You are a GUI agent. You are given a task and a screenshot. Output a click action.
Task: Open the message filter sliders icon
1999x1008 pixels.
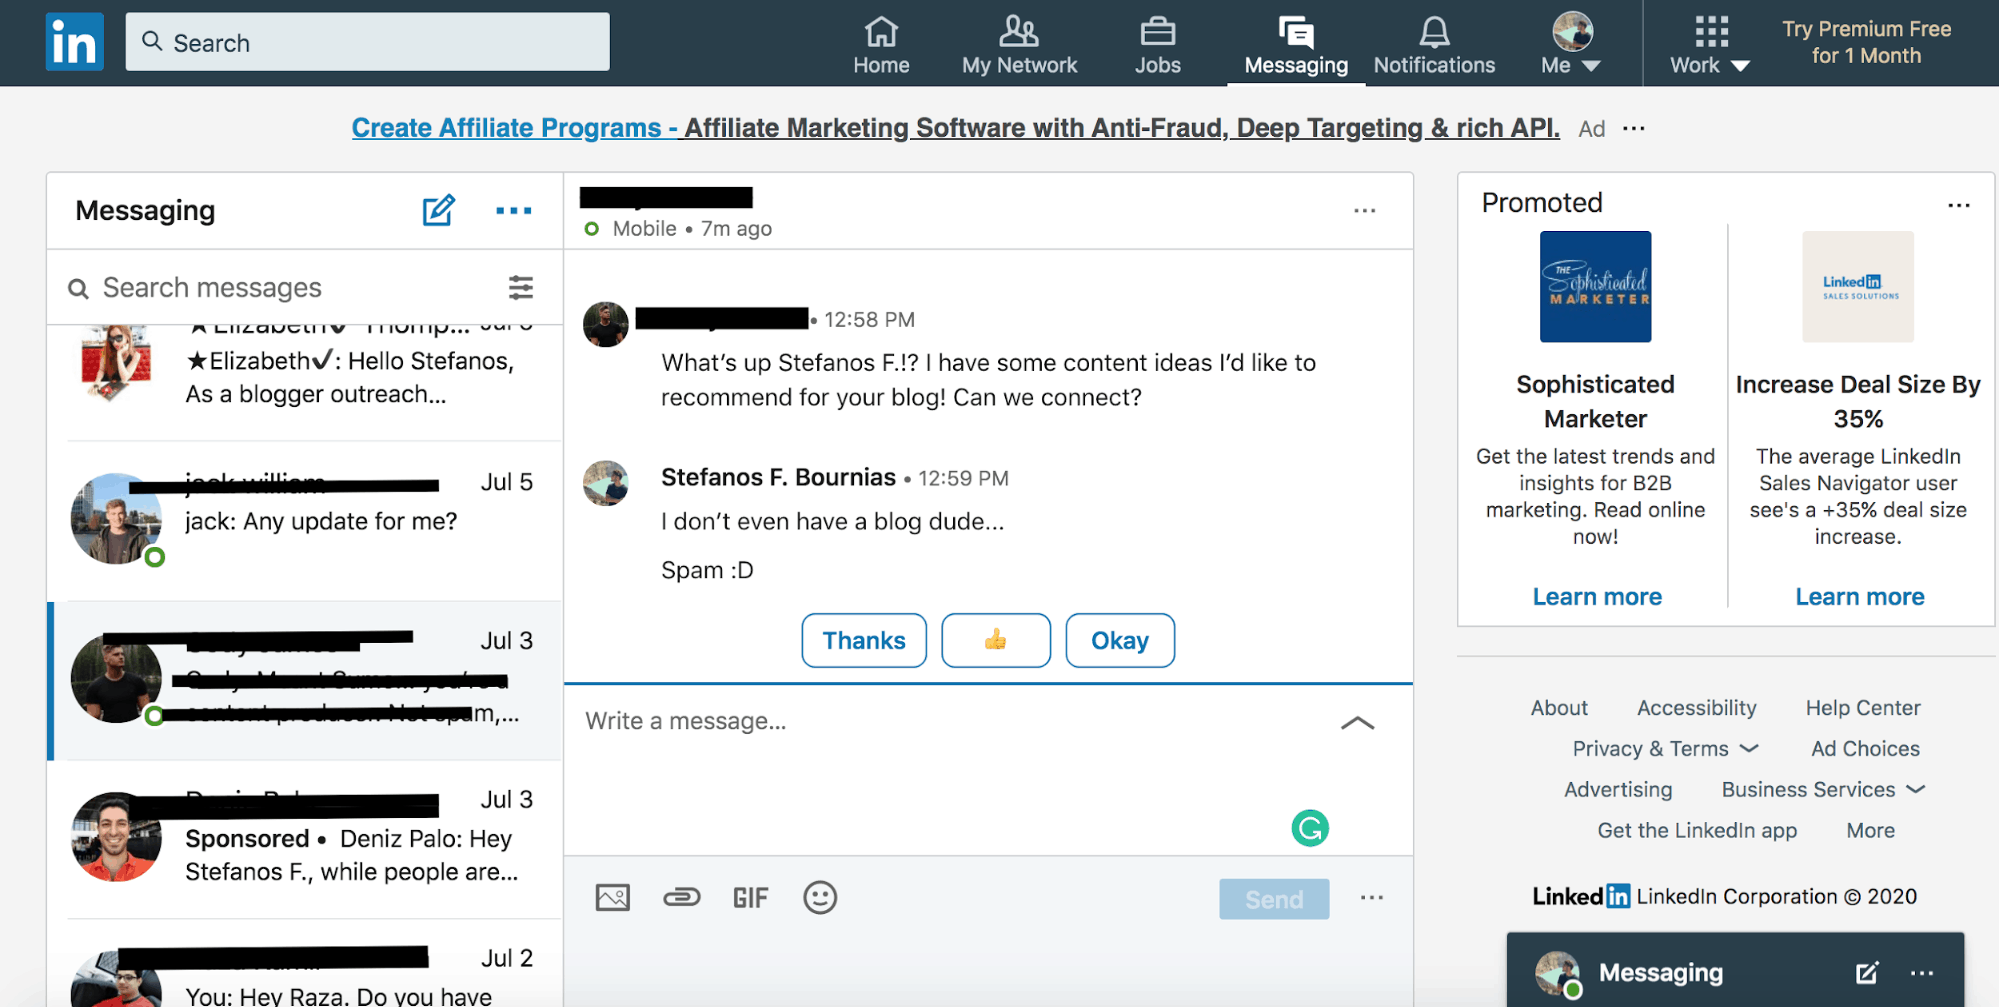[521, 288]
